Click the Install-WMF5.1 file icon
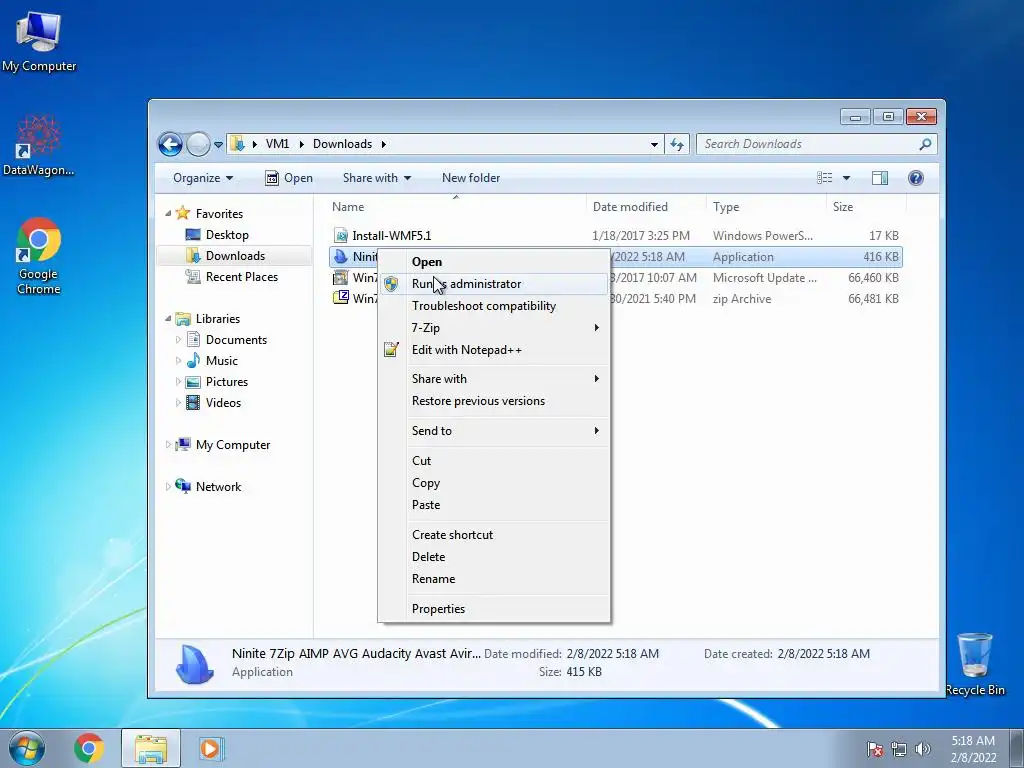 [x=340, y=236]
